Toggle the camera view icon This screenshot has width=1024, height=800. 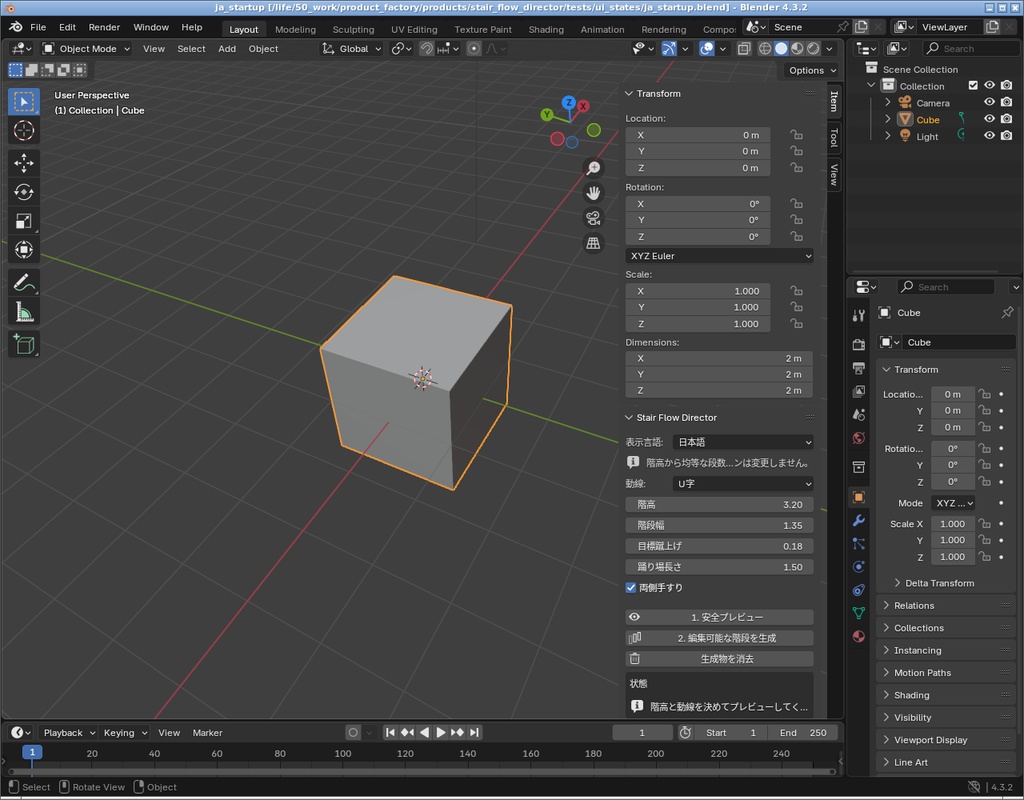(593, 218)
